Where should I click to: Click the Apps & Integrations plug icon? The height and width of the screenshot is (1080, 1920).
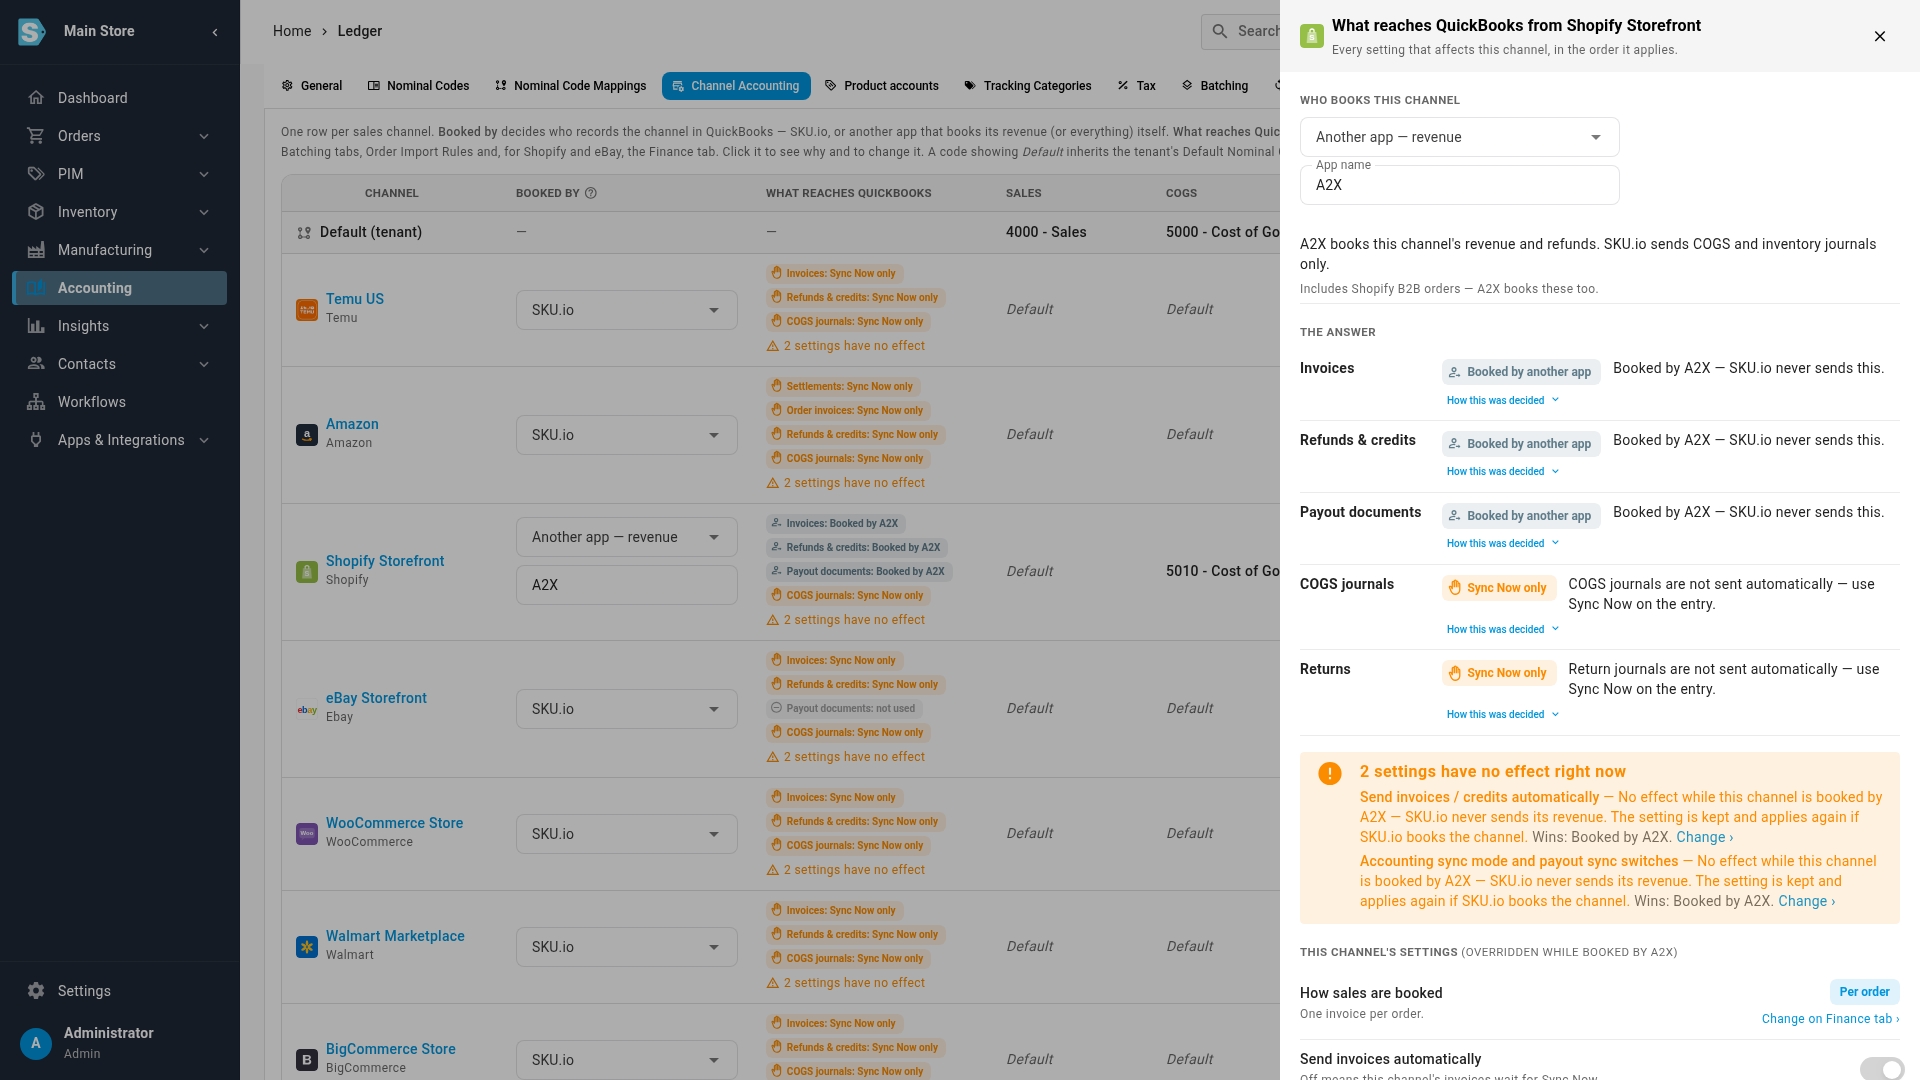[x=36, y=440]
